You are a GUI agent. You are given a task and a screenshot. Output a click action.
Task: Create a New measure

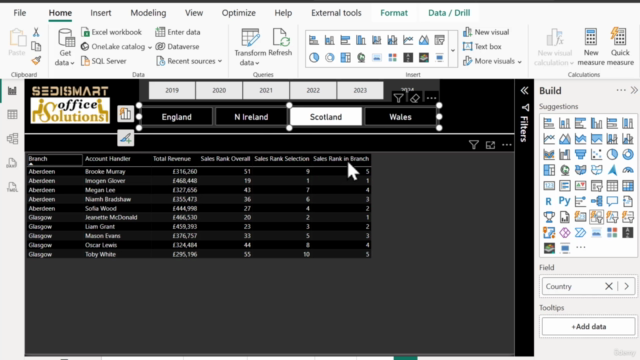click(591, 47)
